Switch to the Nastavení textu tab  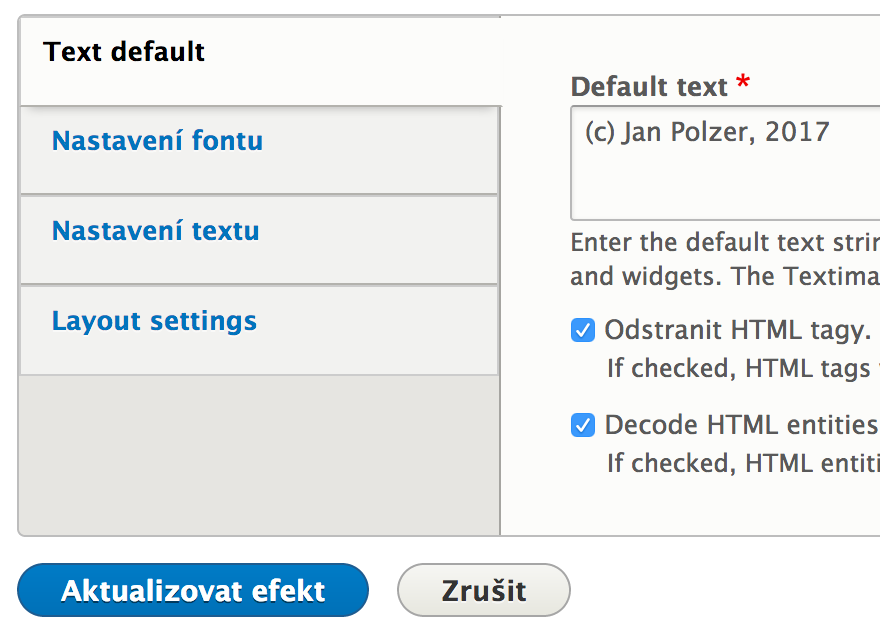[155, 231]
